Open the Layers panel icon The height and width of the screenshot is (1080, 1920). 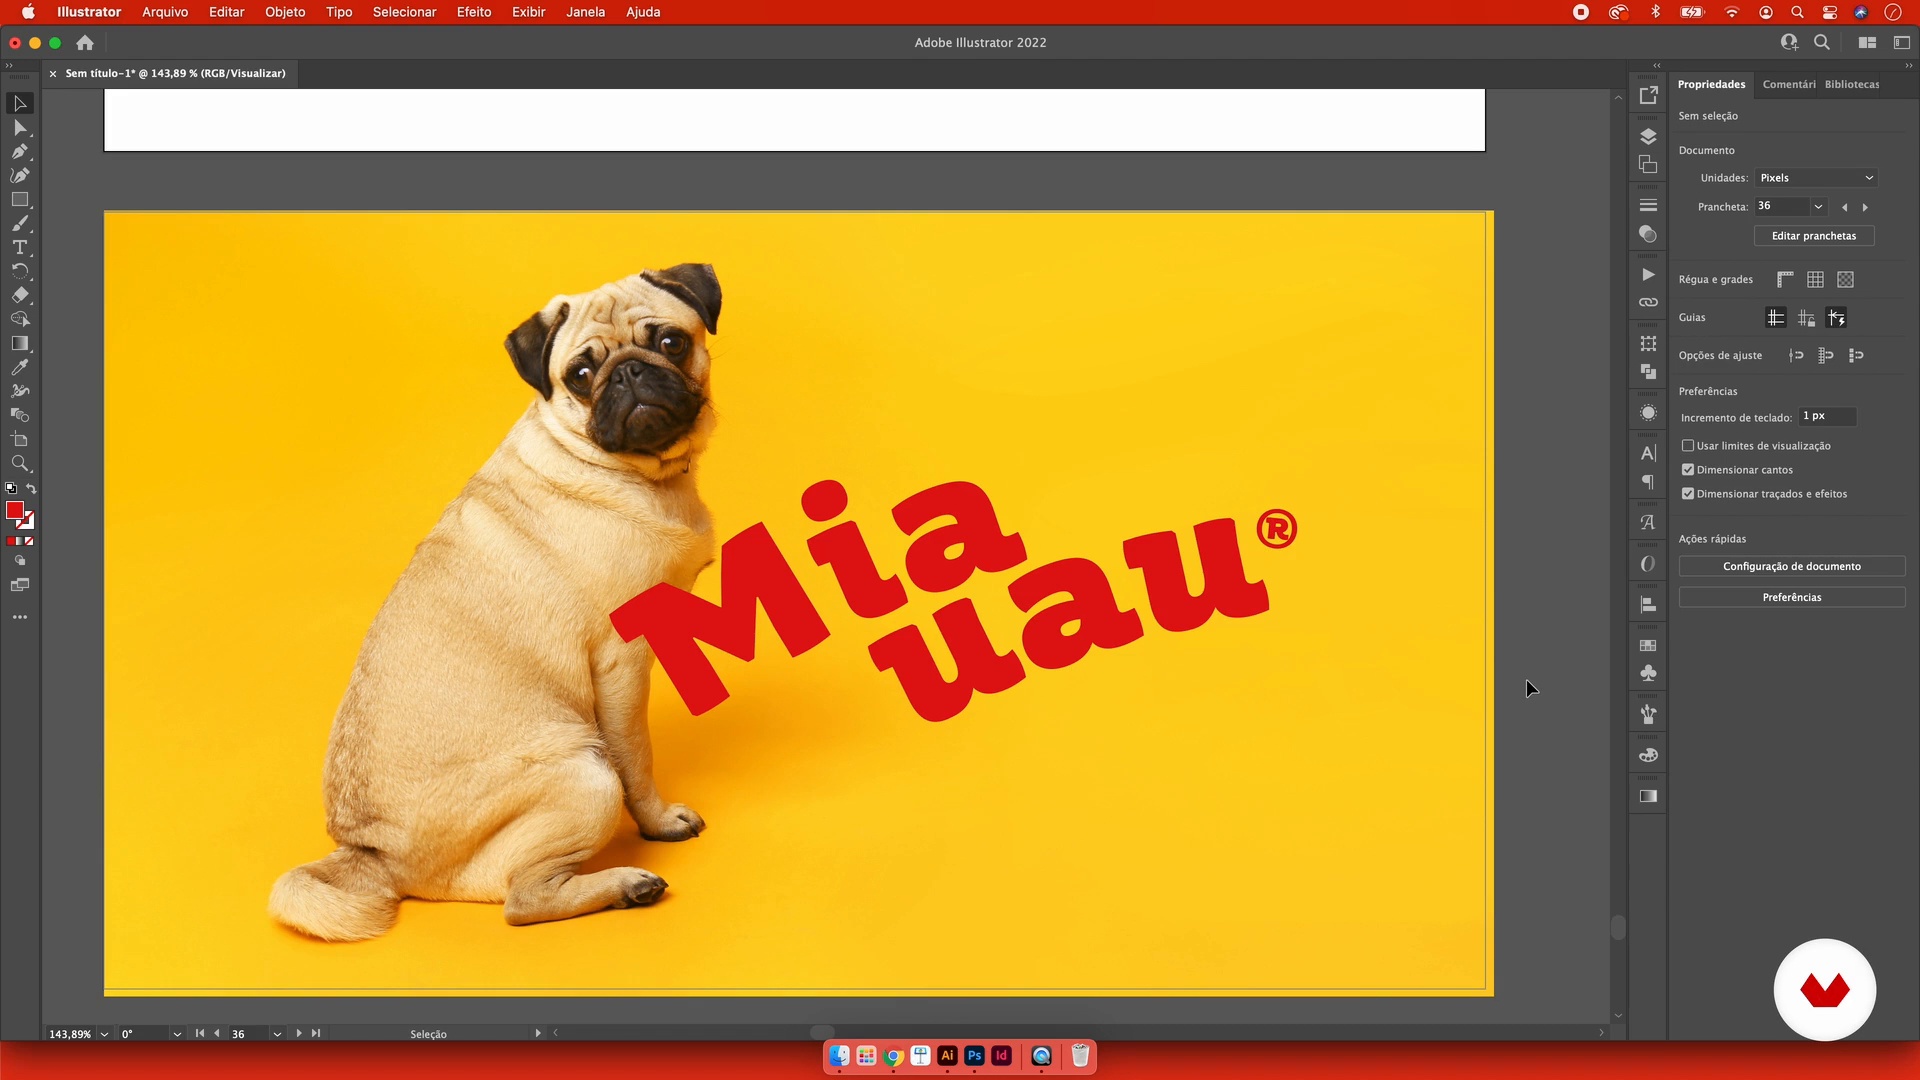pos(1649,137)
